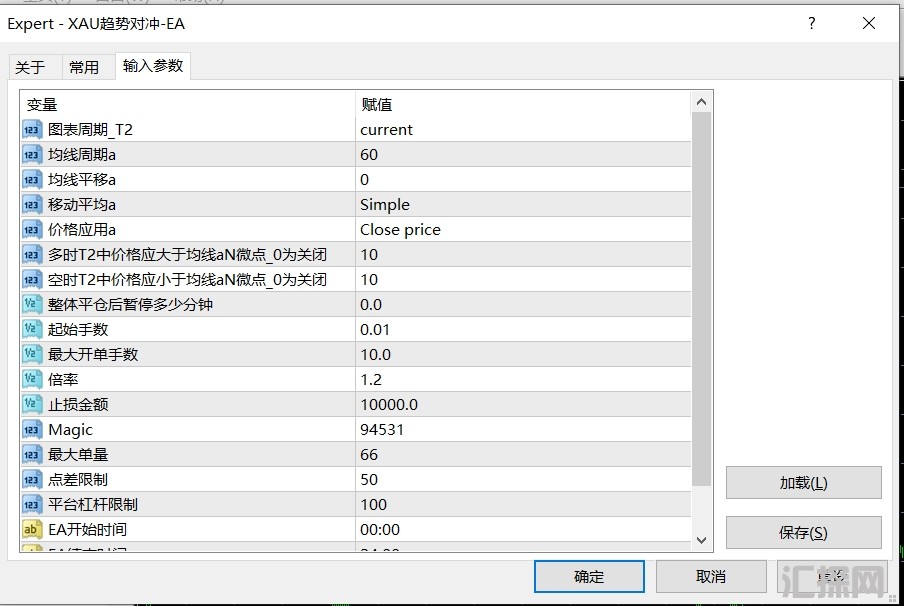Screen dimensions: 904x606
Task: Click the icon next to 倍率
Action: coord(32,380)
